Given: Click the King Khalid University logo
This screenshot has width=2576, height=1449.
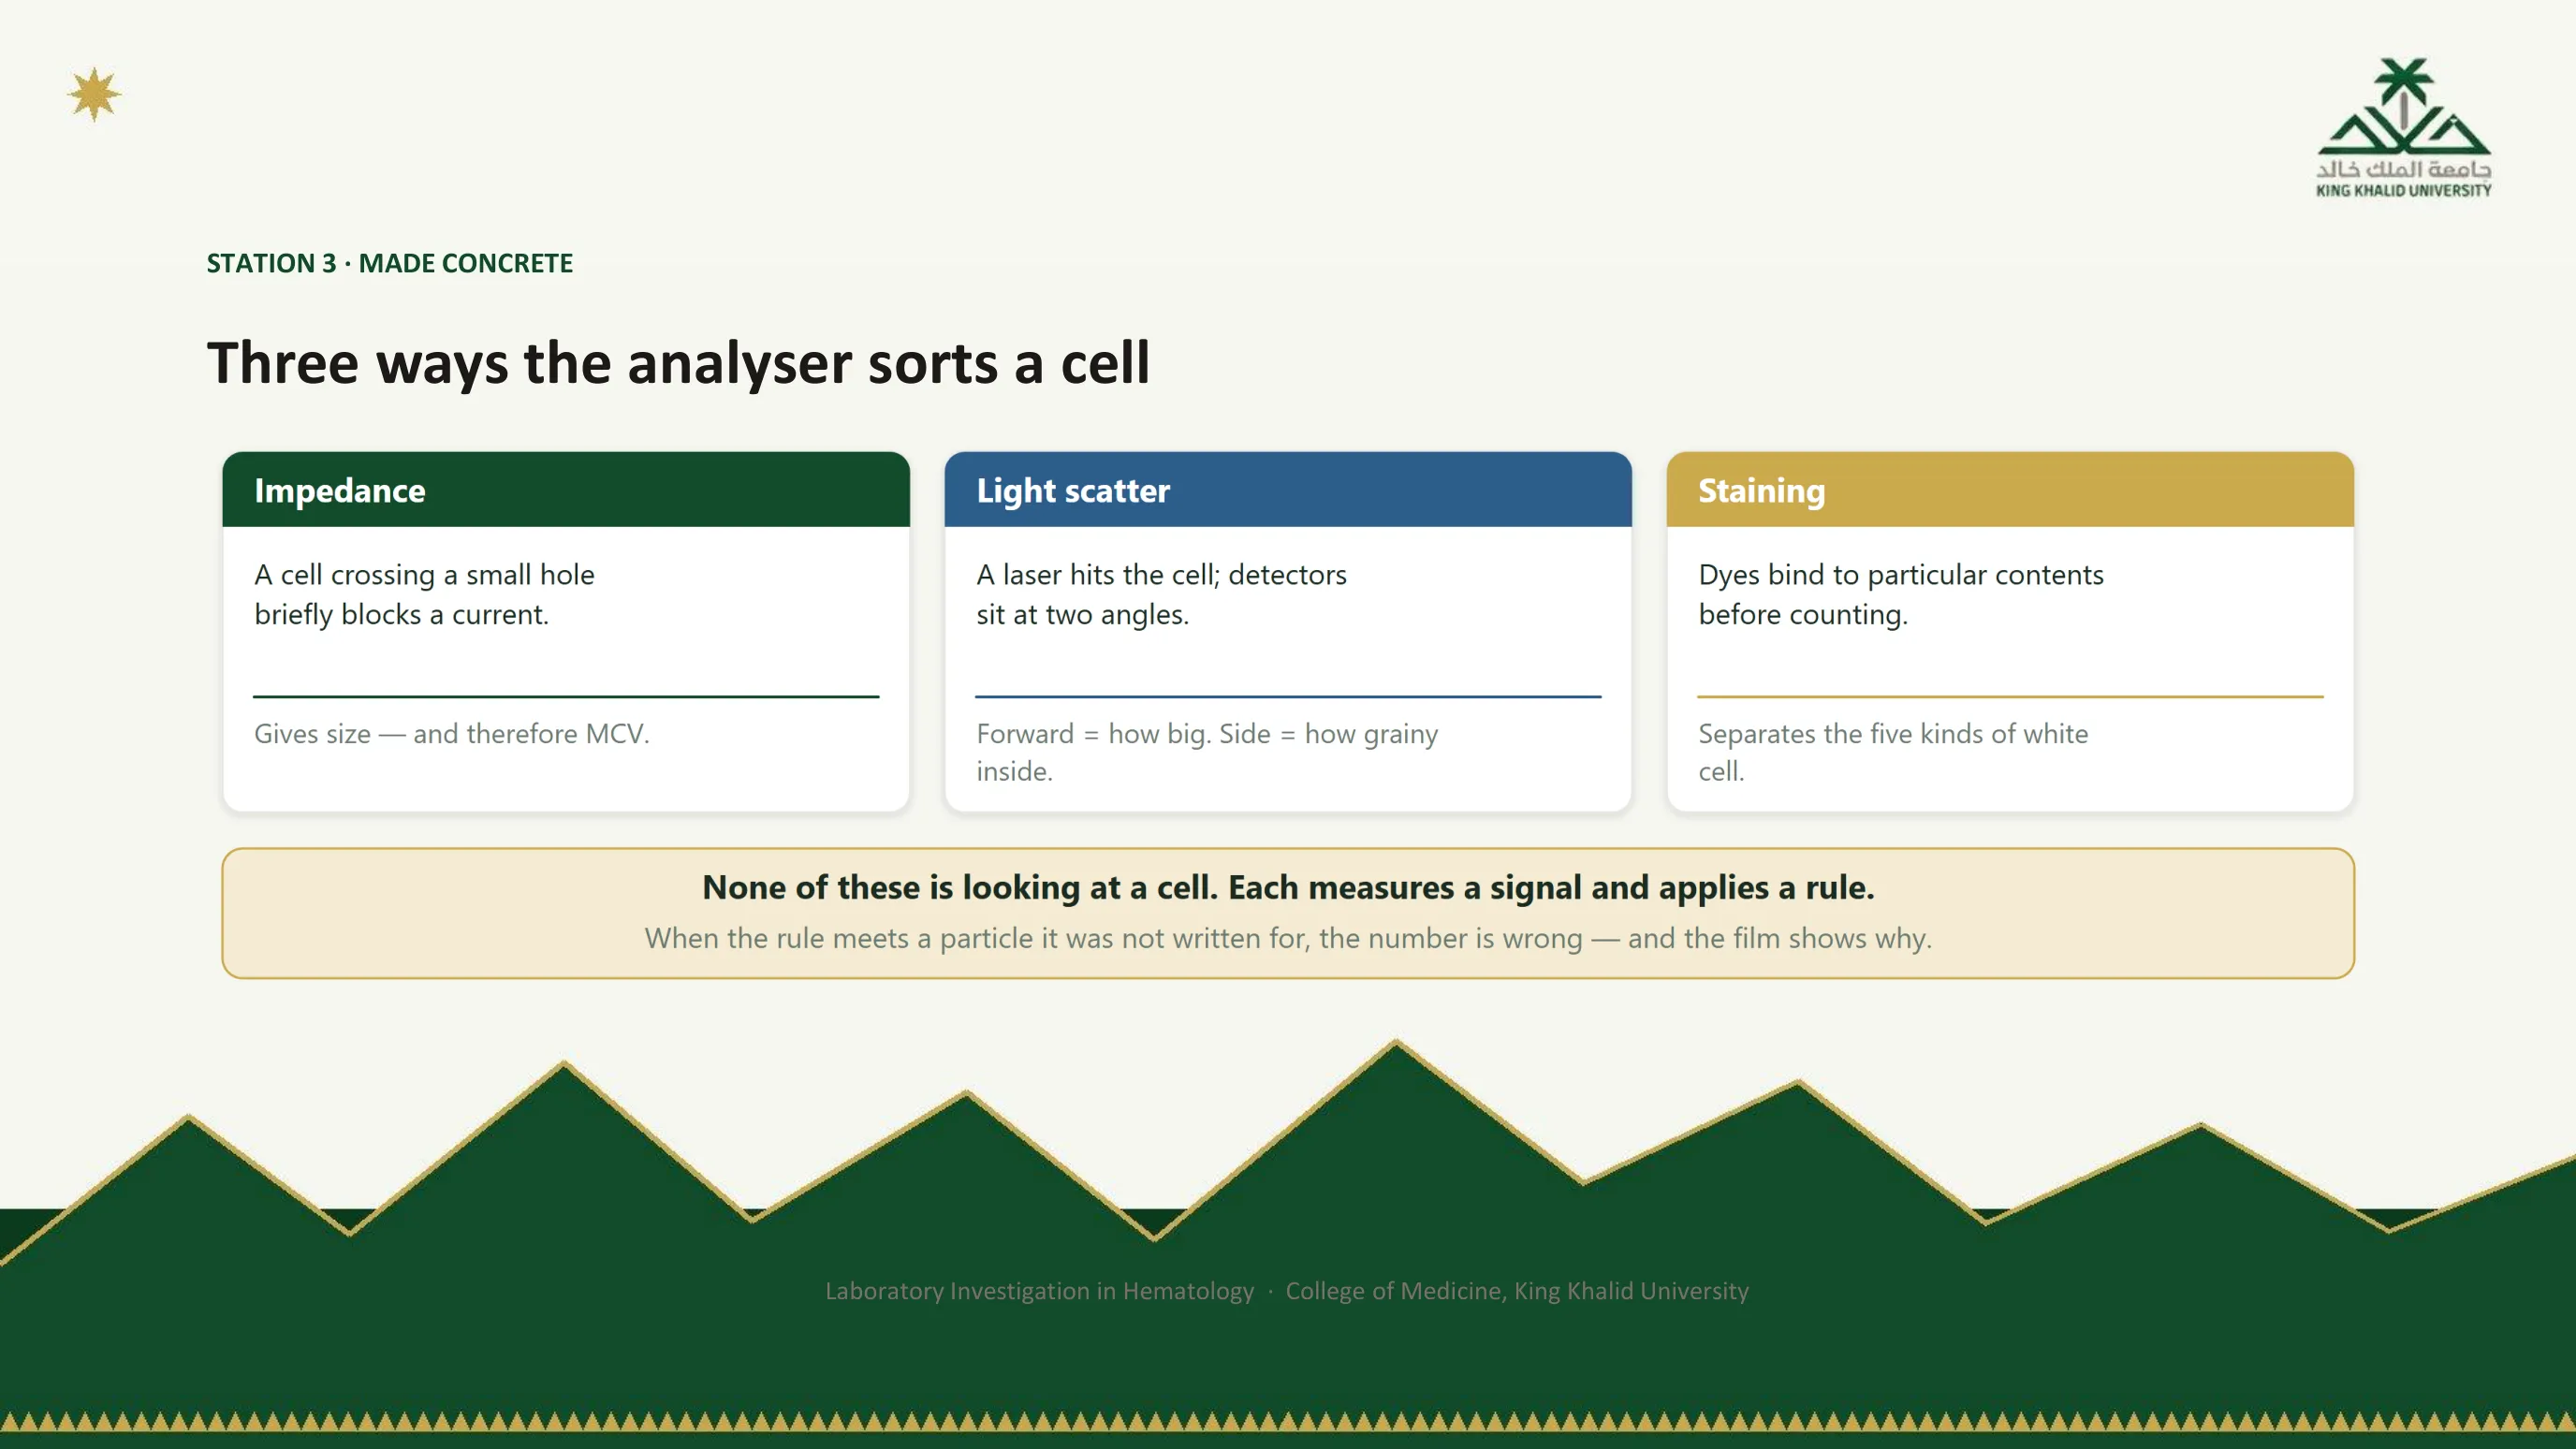Looking at the screenshot, I should [2403, 128].
